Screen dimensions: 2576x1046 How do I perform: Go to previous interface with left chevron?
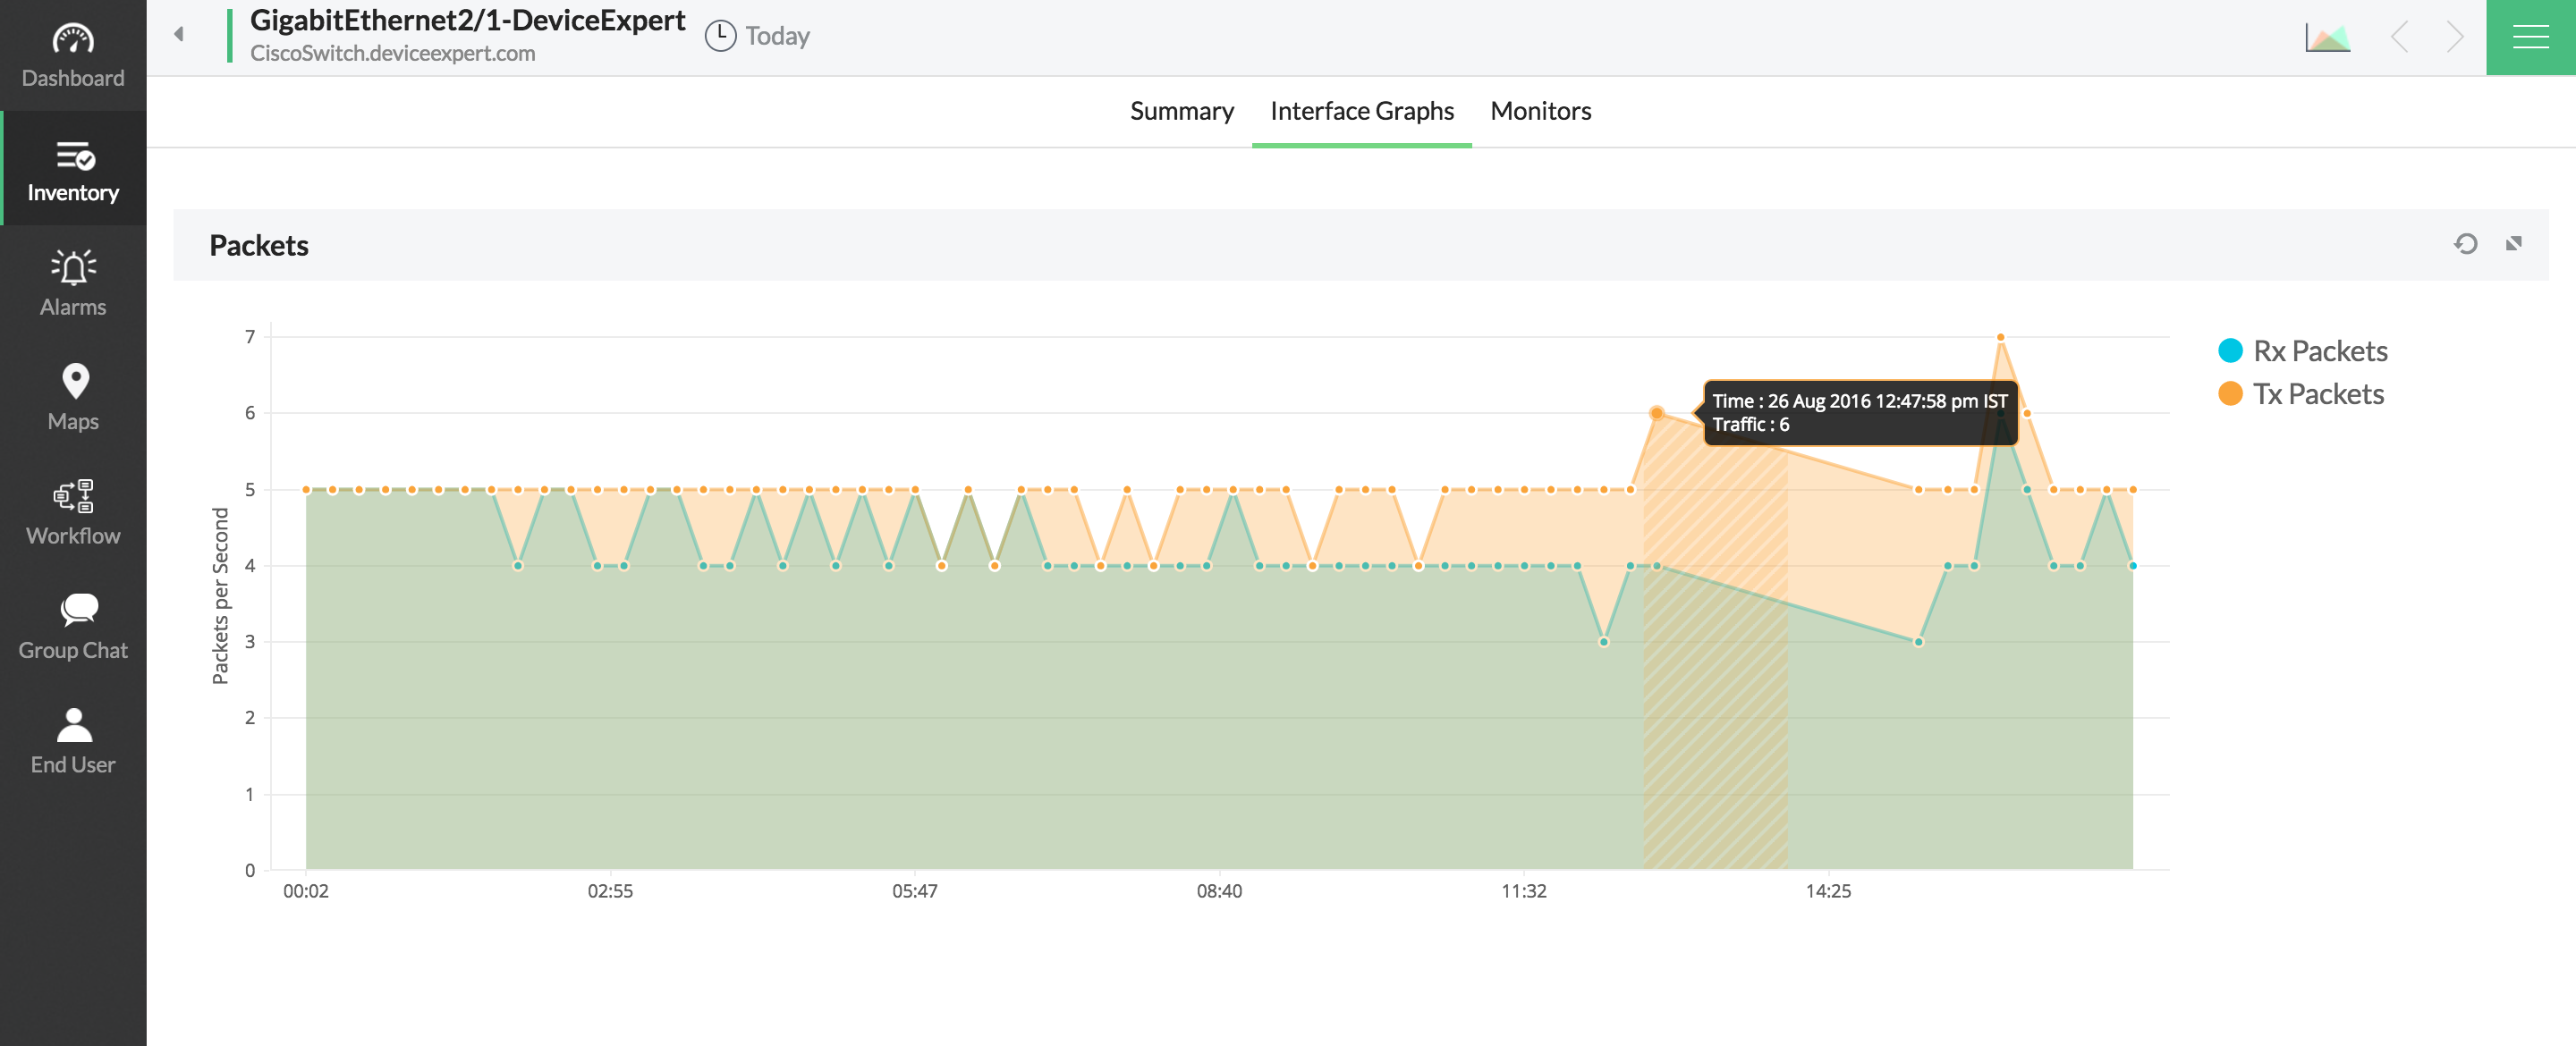(x=2399, y=38)
